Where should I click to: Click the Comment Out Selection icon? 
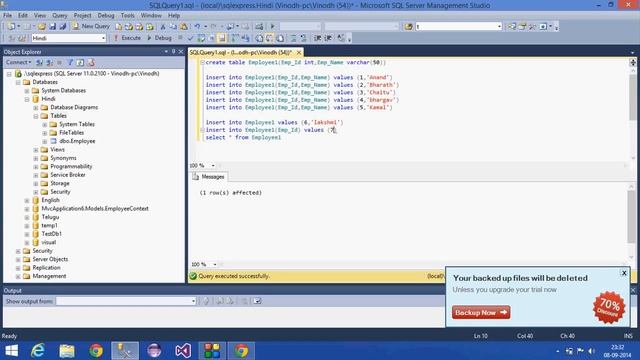tap(293, 38)
